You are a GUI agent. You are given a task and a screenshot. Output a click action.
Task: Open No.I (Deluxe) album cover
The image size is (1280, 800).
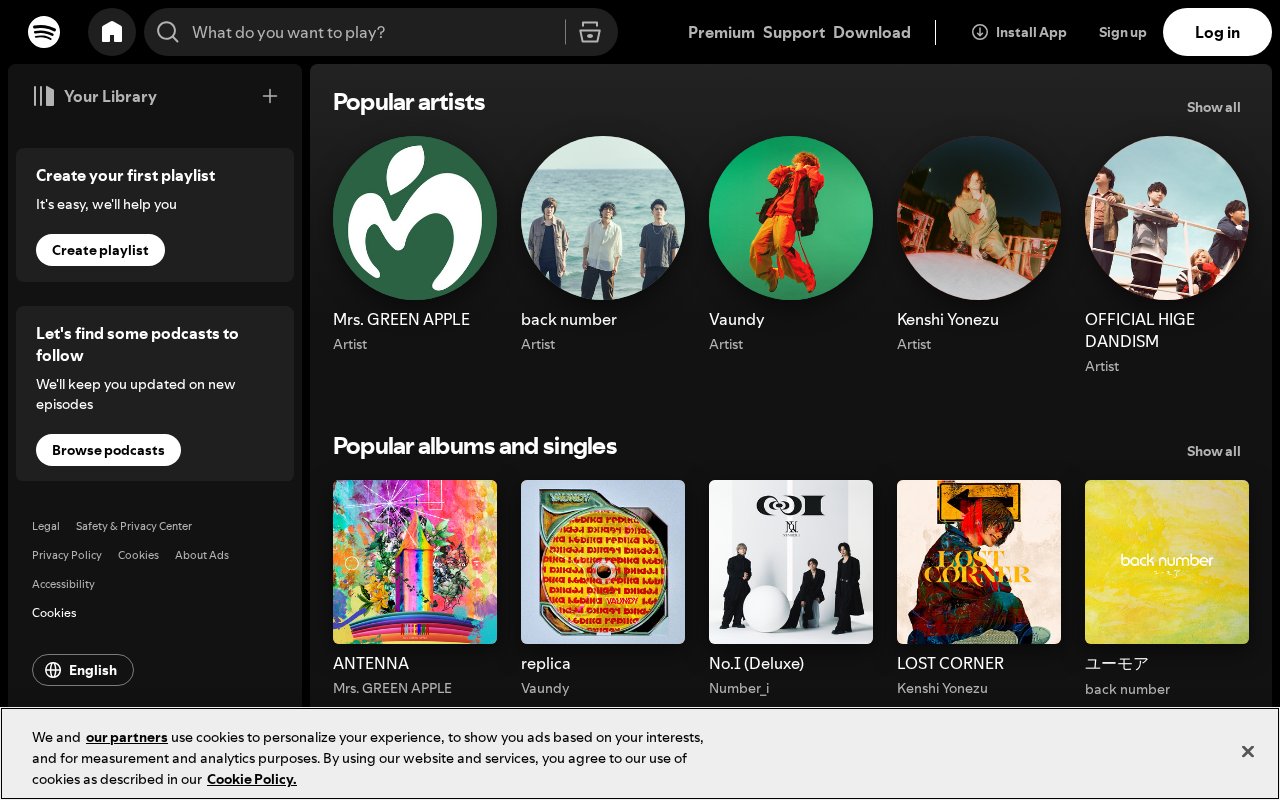click(791, 562)
